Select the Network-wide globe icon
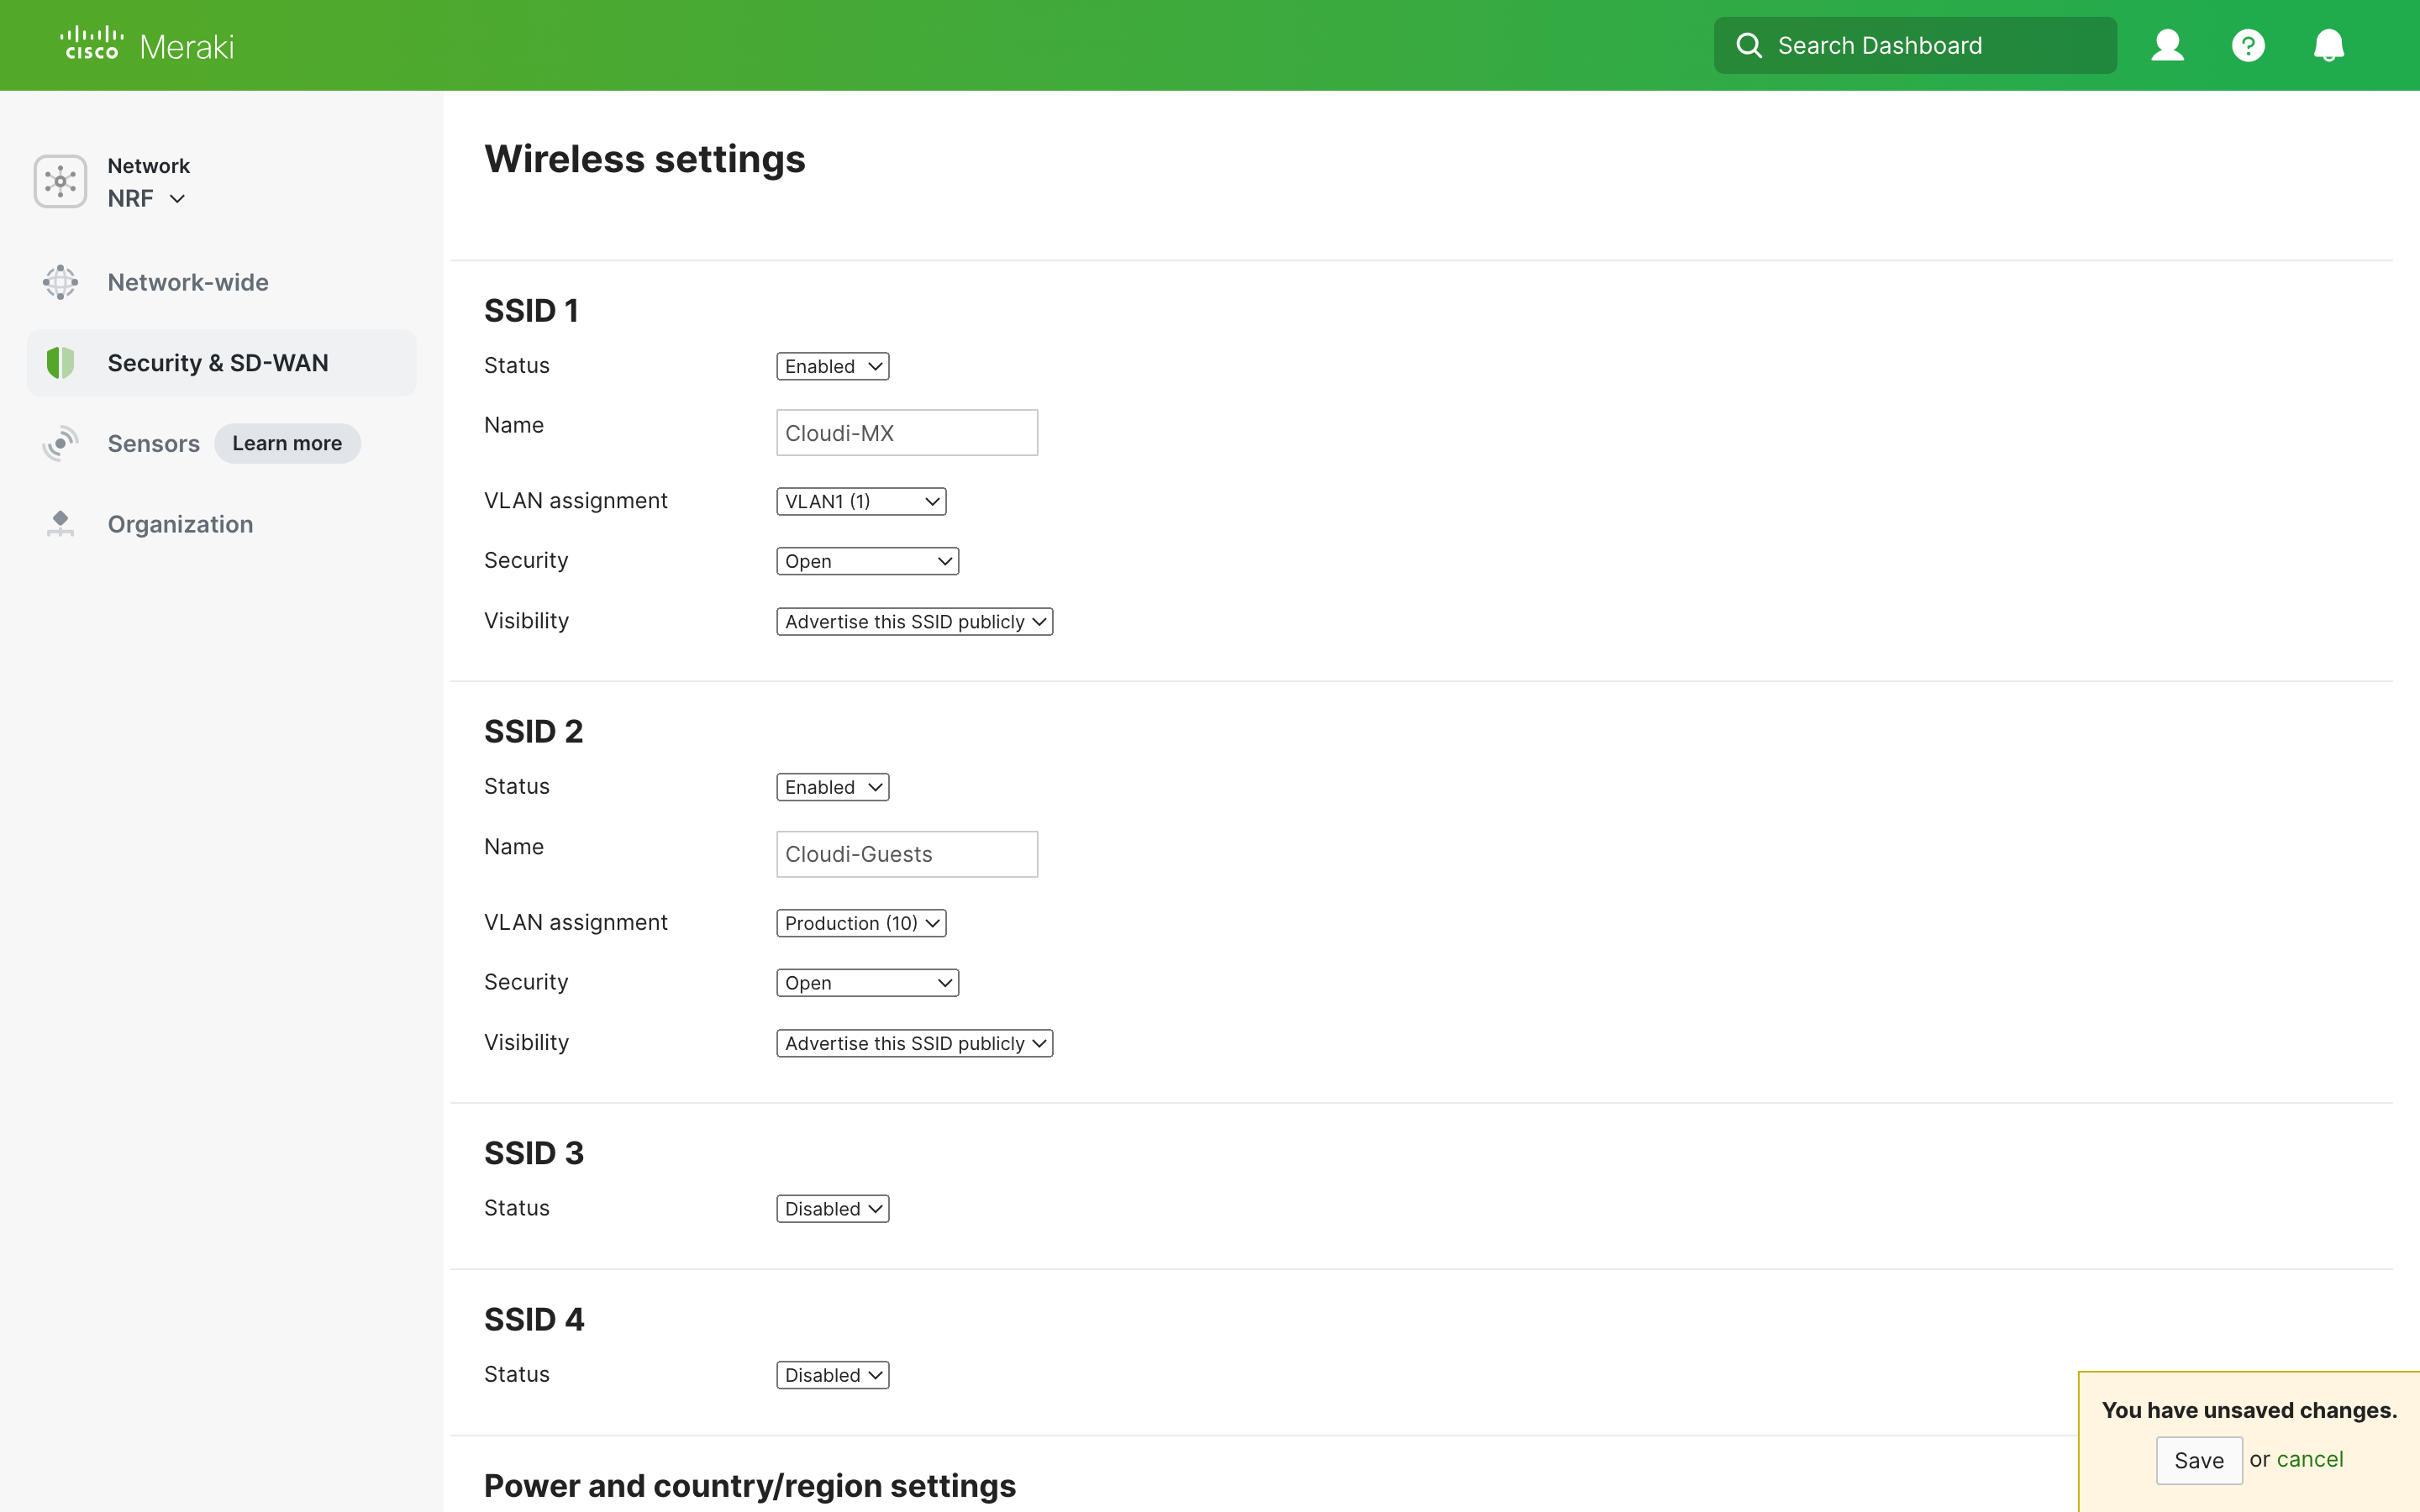Viewport: 2420px width, 1512px height. point(60,282)
